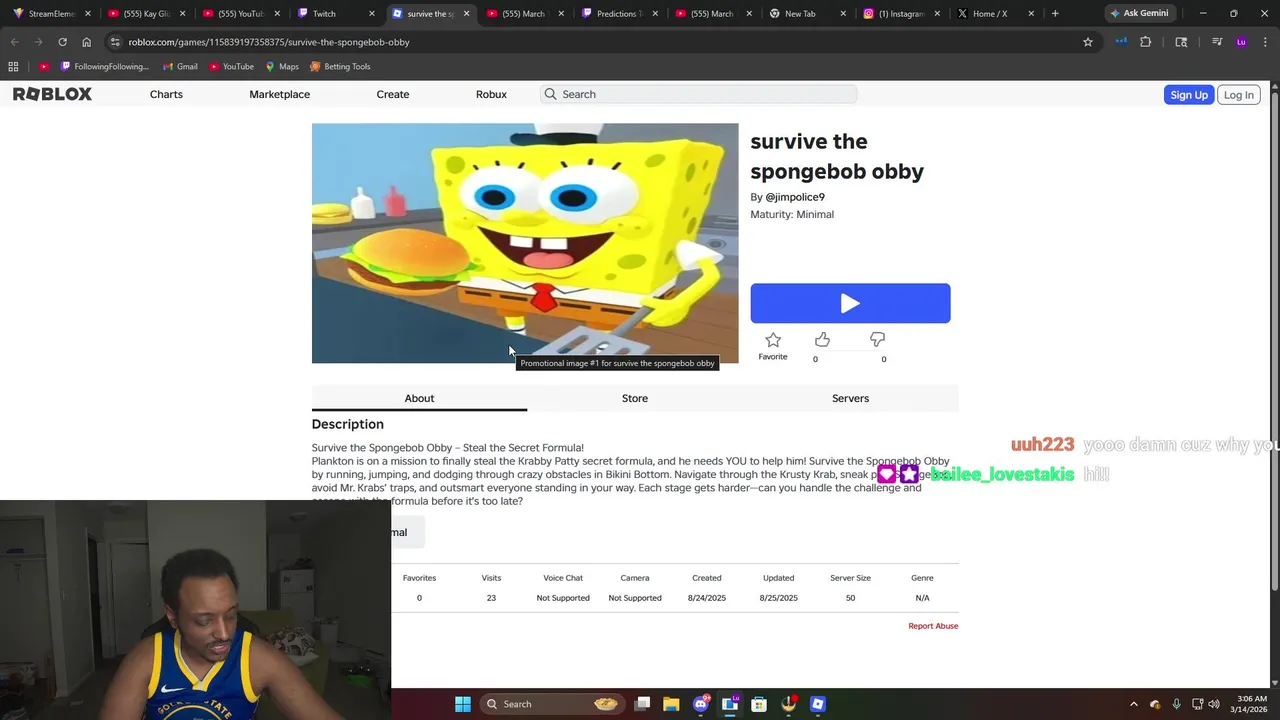Screen dimensions: 1280x720
Task: Click the magnifier icon in Roblox search
Action: click(x=550, y=94)
